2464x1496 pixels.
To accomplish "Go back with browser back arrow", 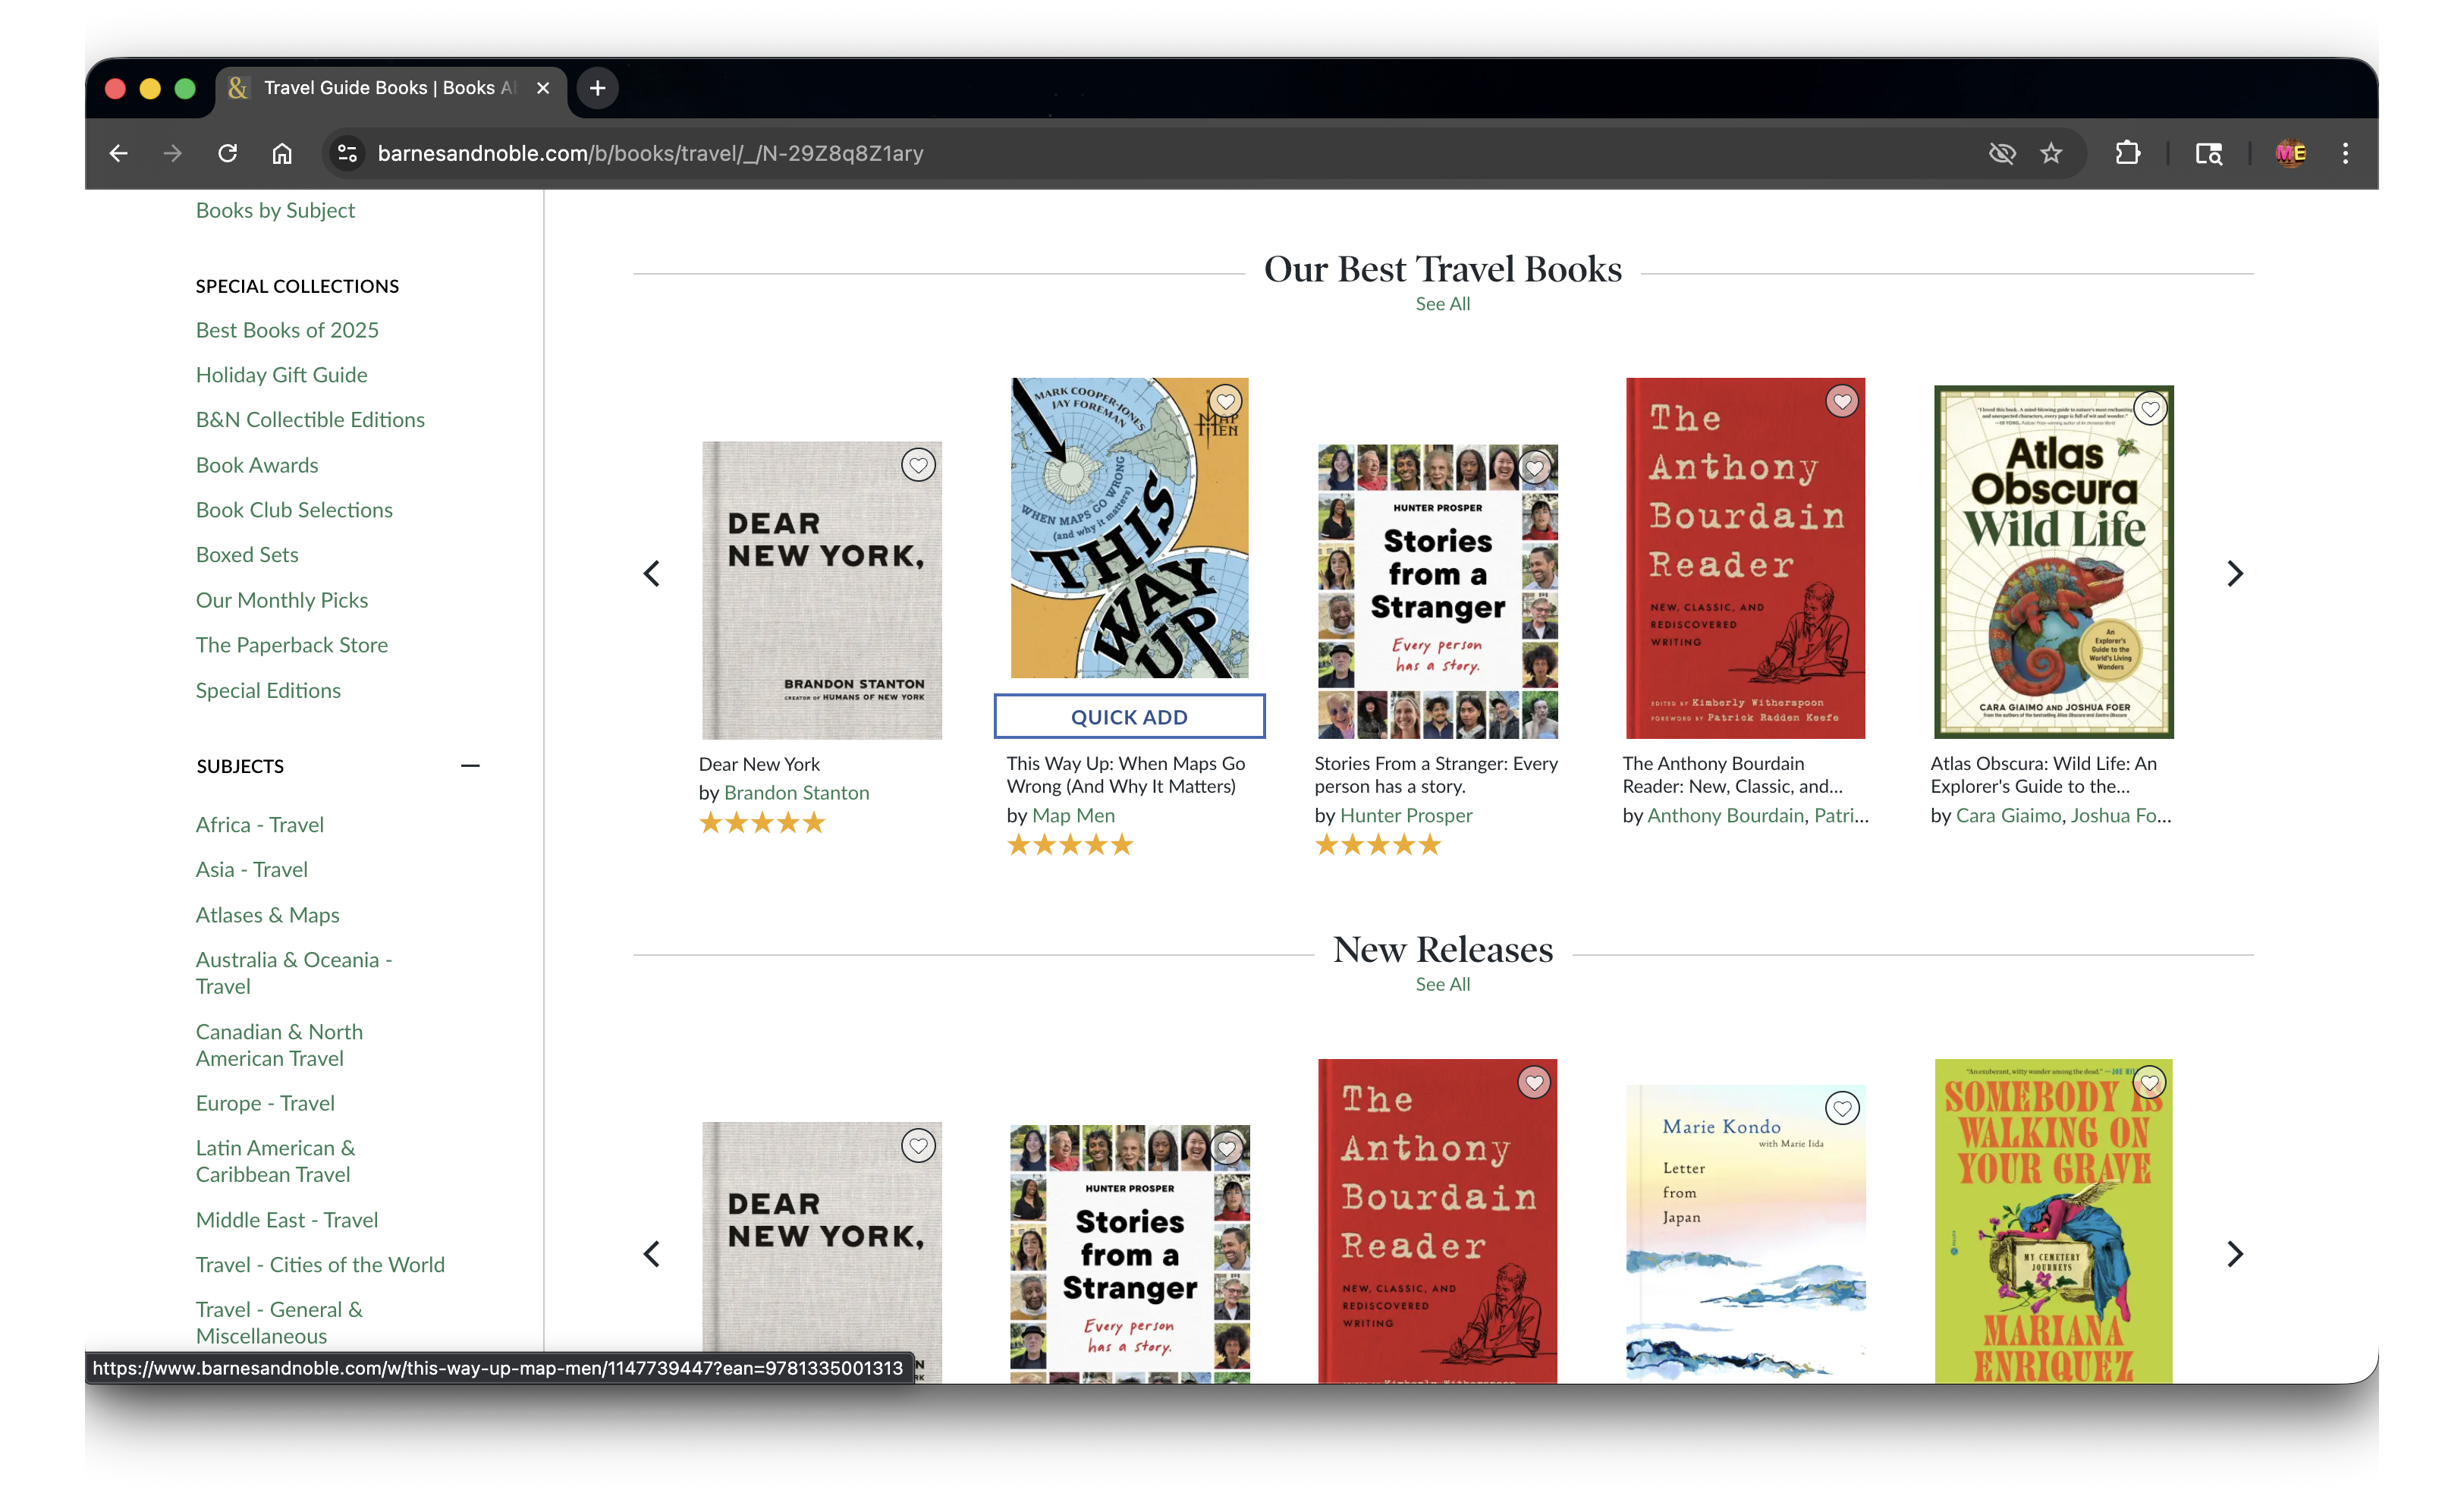I will coord(118,153).
